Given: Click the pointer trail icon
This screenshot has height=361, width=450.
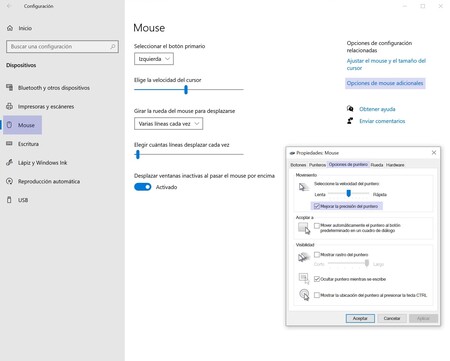Looking at the screenshot, I should coord(304,257).
